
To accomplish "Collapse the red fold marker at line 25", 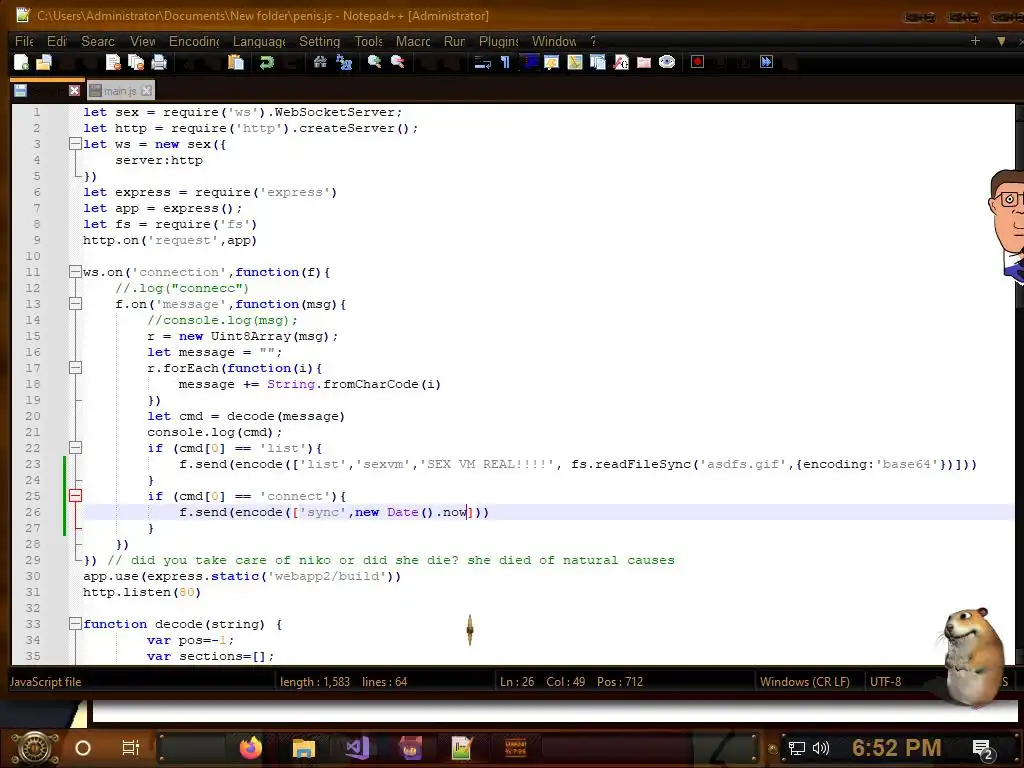I will pyautogui.click(x=75, y=496).
